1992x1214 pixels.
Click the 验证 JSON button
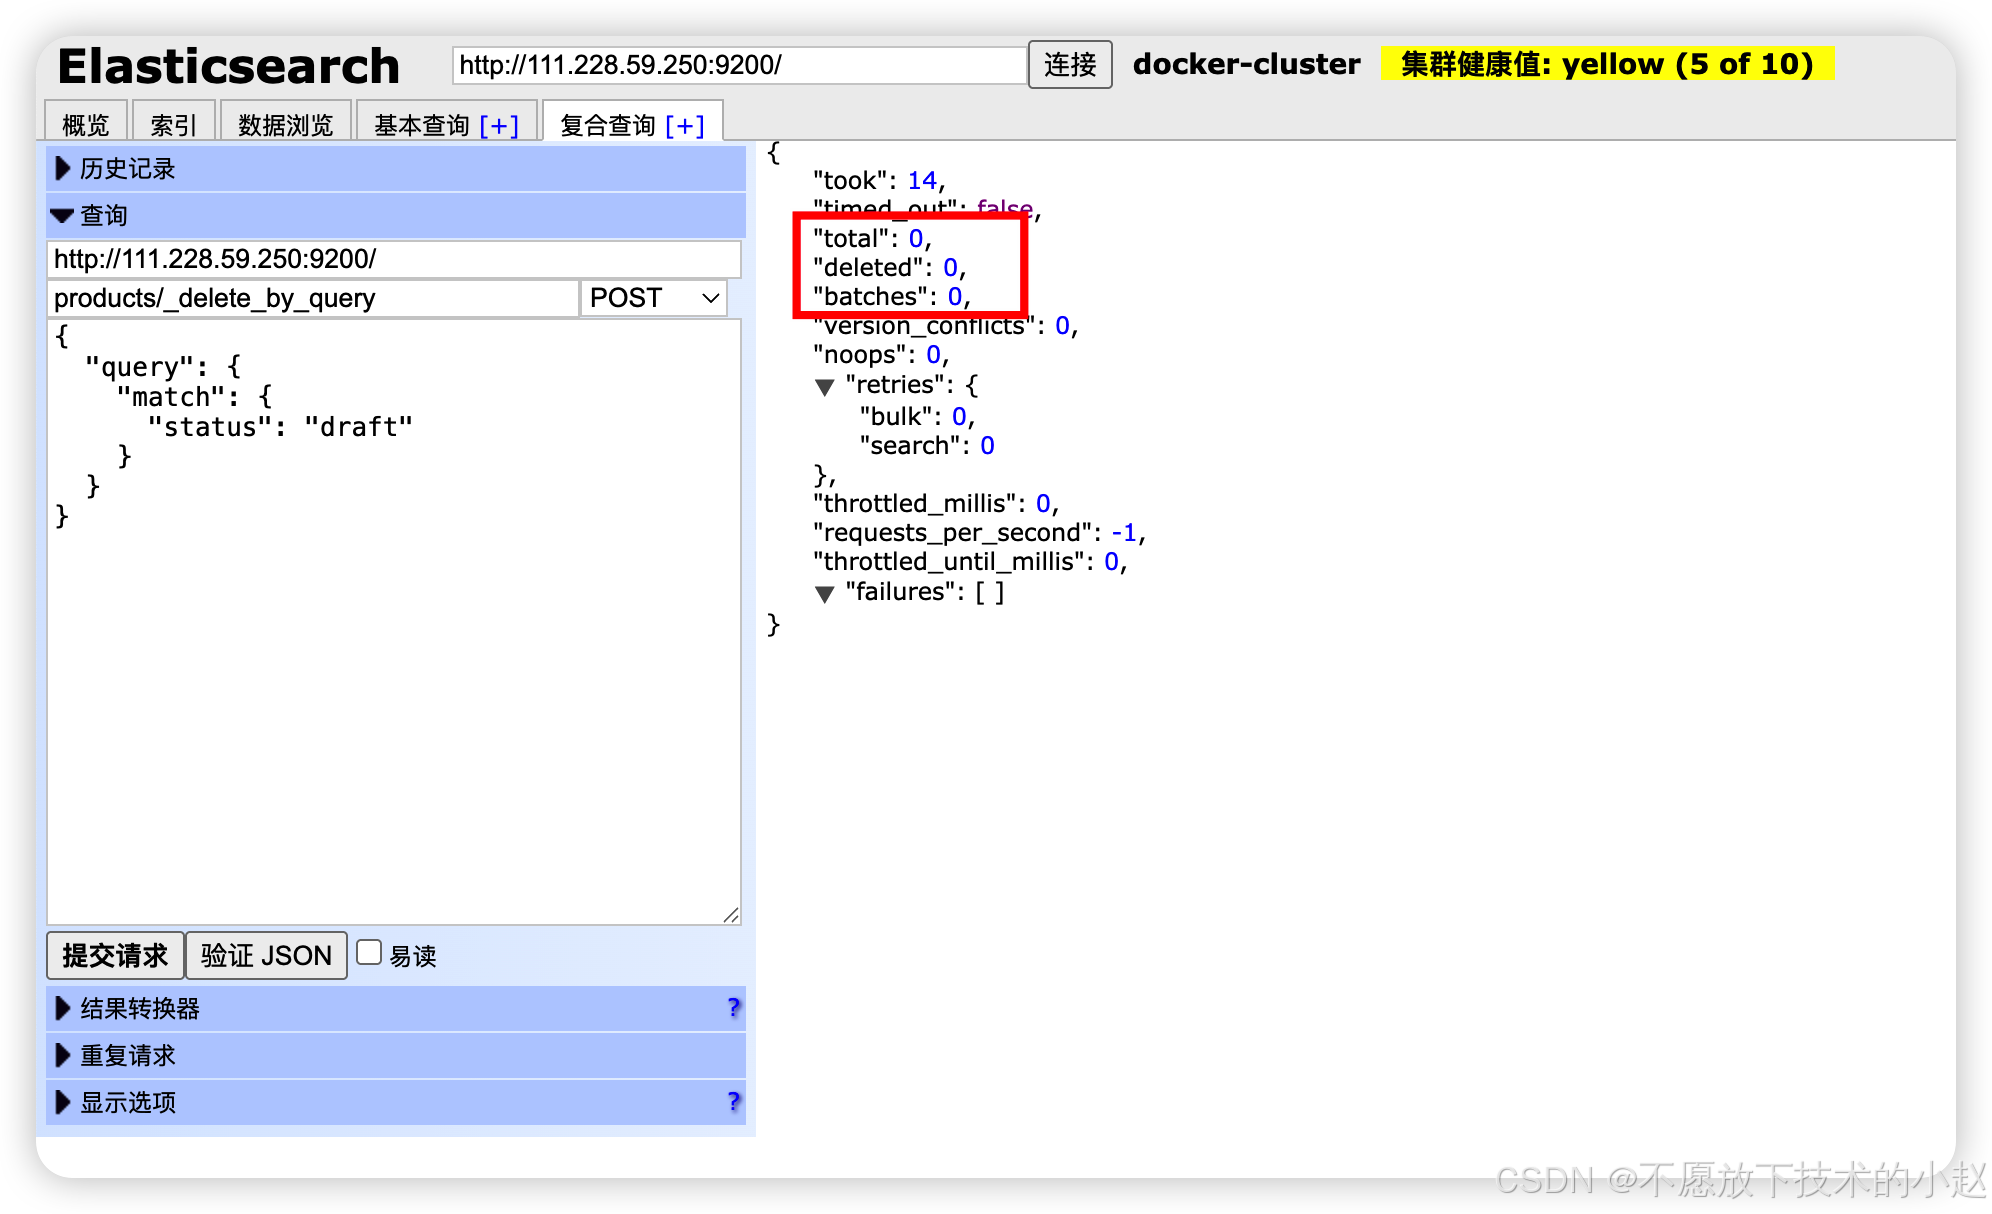tap(266, 955)
